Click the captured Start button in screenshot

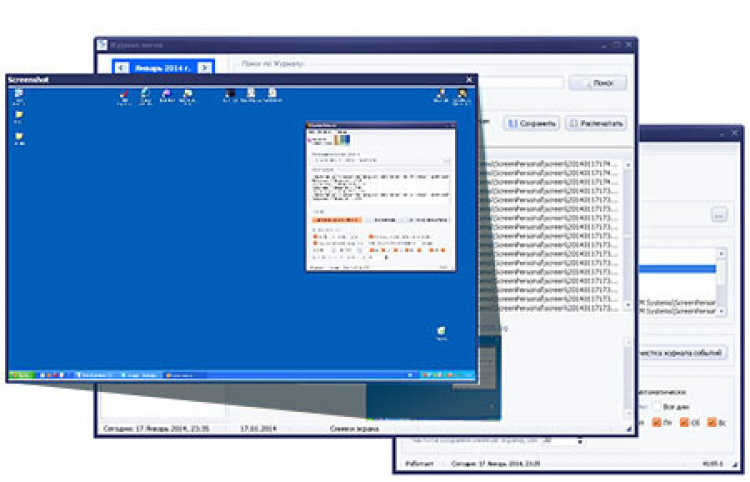[21, 375]
